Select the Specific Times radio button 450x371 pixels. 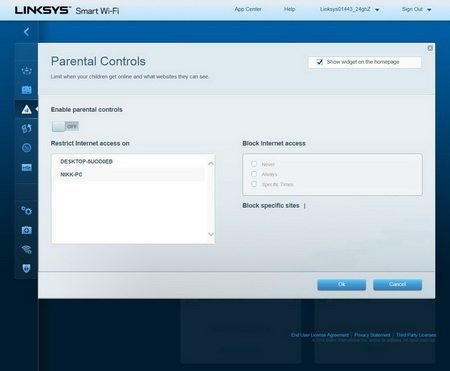pyautogui.click(x=254, y=184)
